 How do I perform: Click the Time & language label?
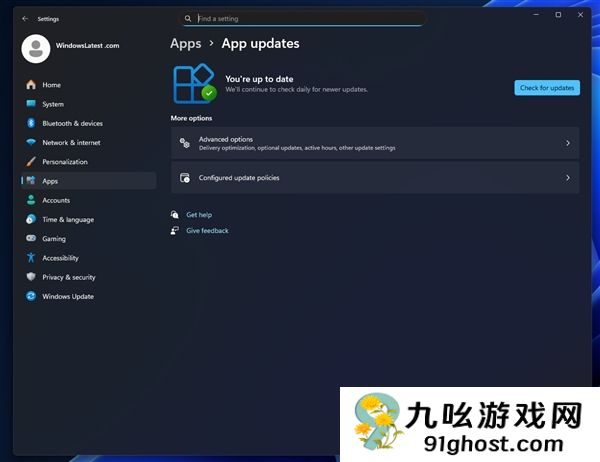(68, 219)
